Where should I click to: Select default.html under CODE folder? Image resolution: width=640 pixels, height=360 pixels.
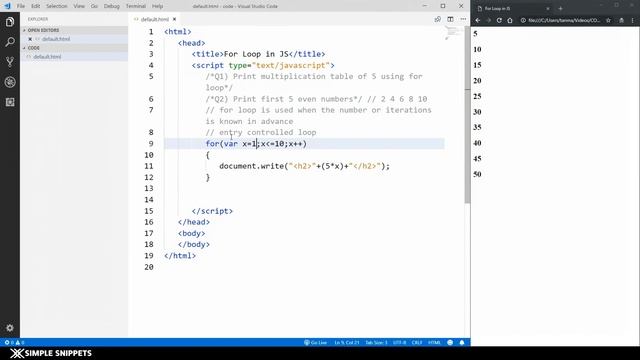point(47,57)
